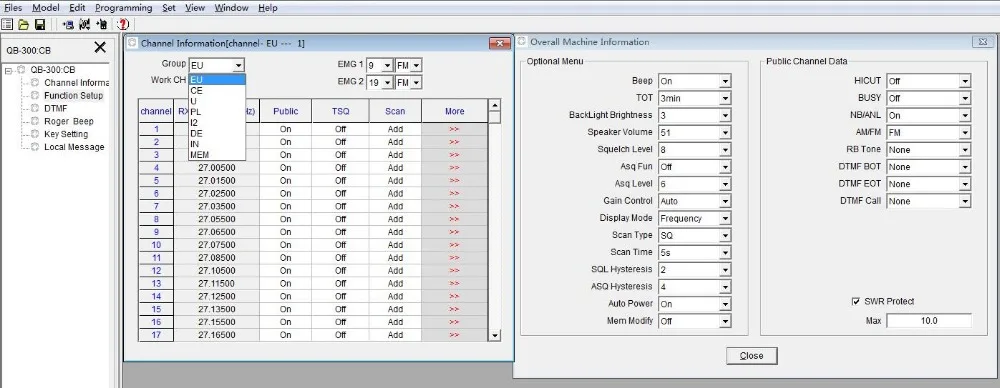Click the read from radio toolbar icon
Screen dimensions: 1000x388
click(68, 24)
